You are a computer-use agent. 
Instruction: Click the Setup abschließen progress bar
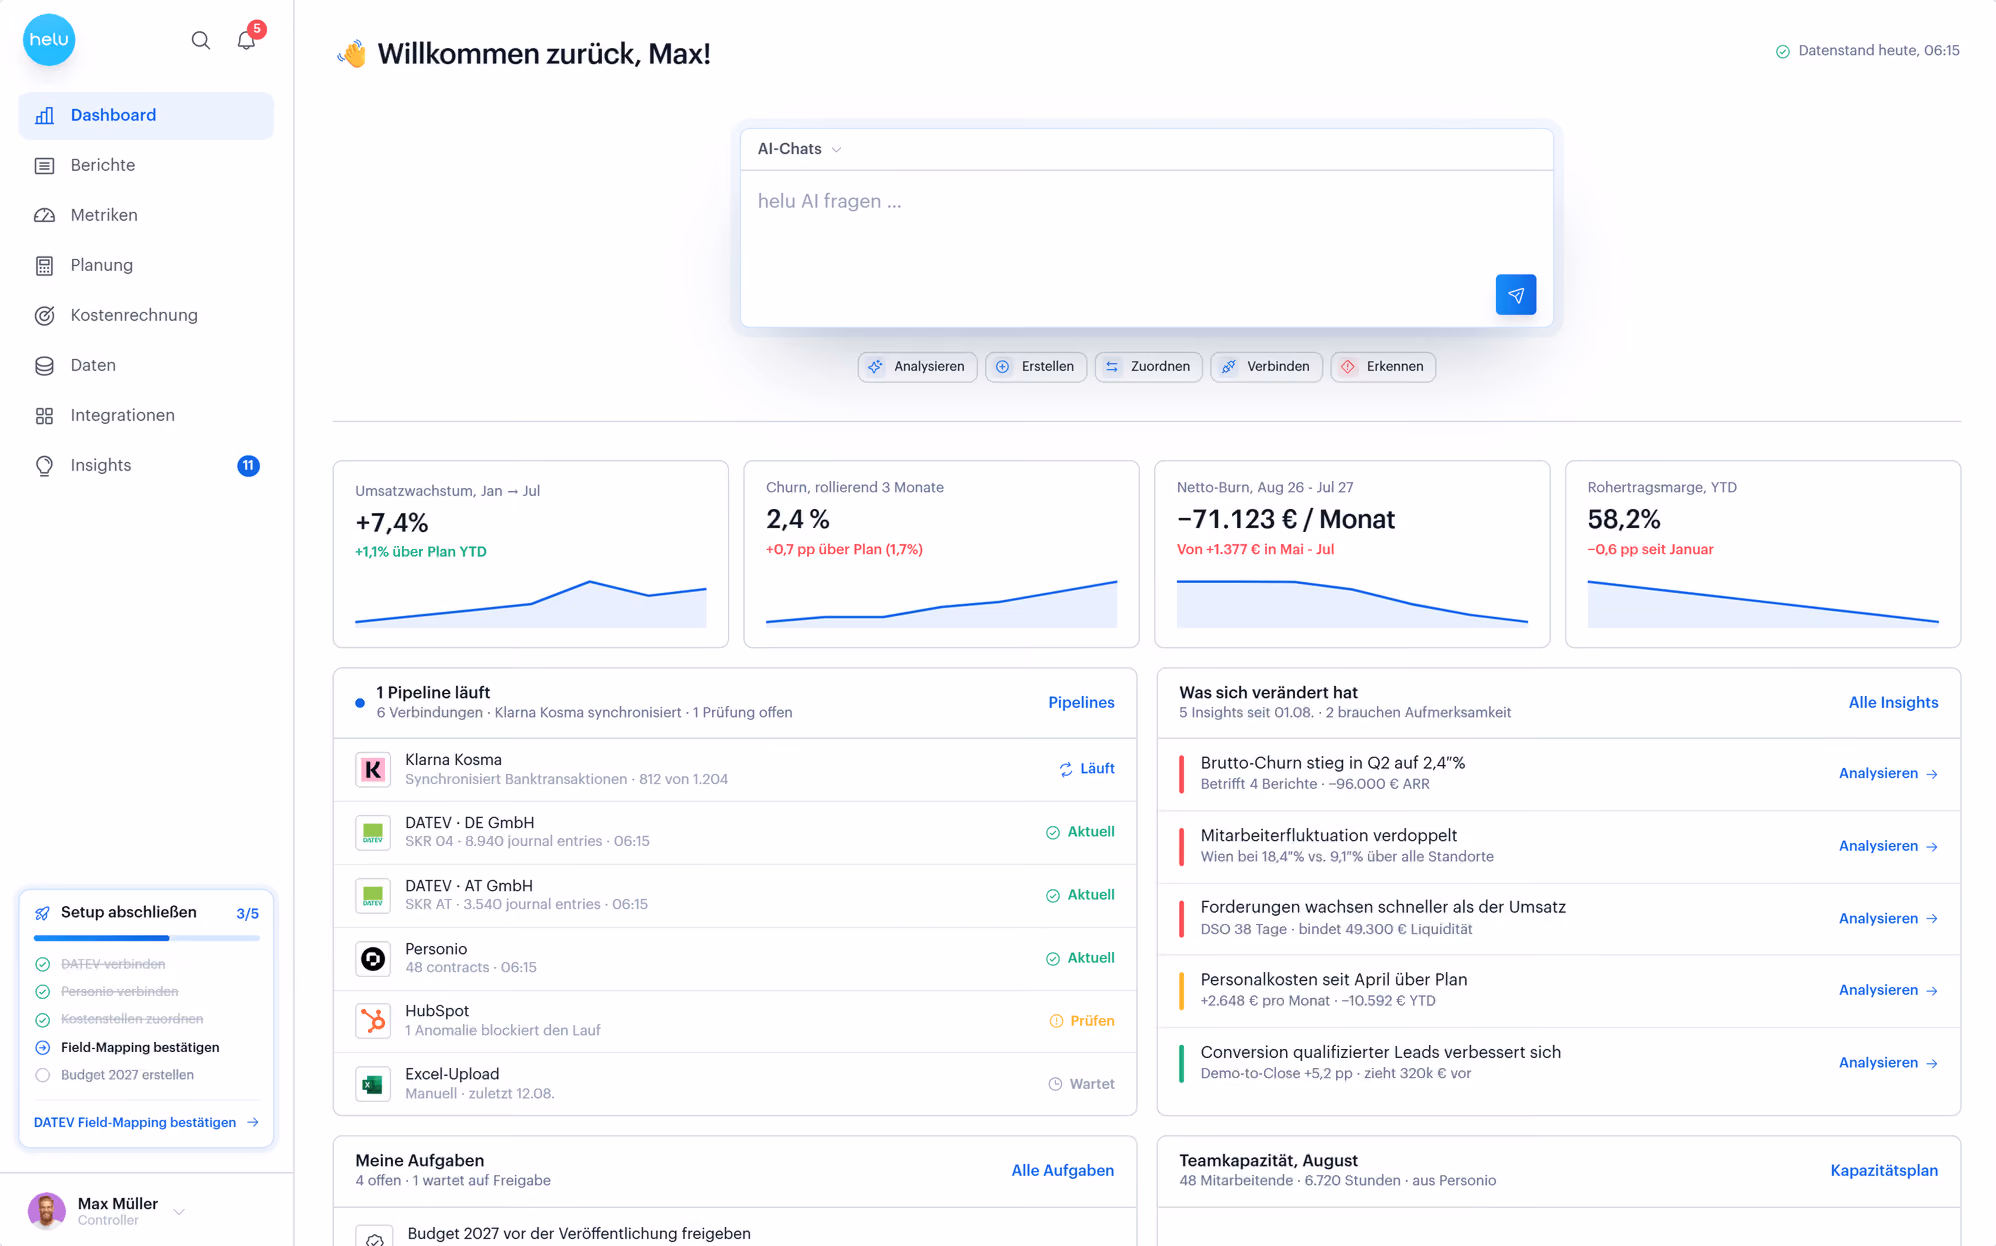(146, 938)
